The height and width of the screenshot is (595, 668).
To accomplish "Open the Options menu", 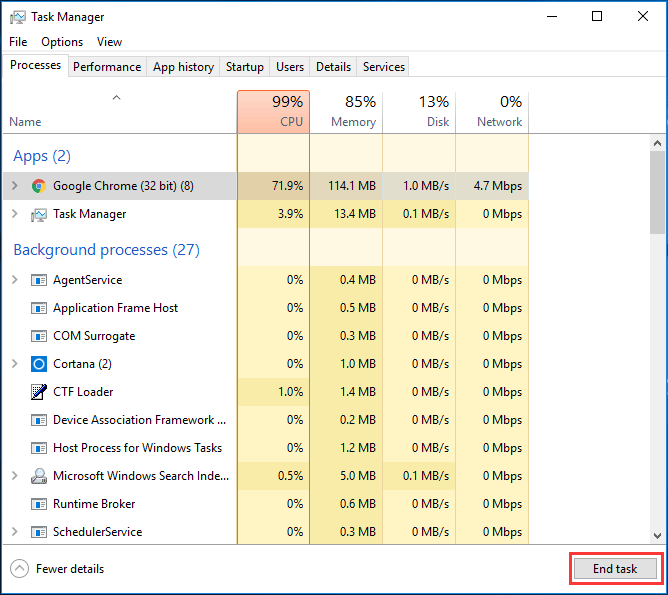I will tap(62, 42).
